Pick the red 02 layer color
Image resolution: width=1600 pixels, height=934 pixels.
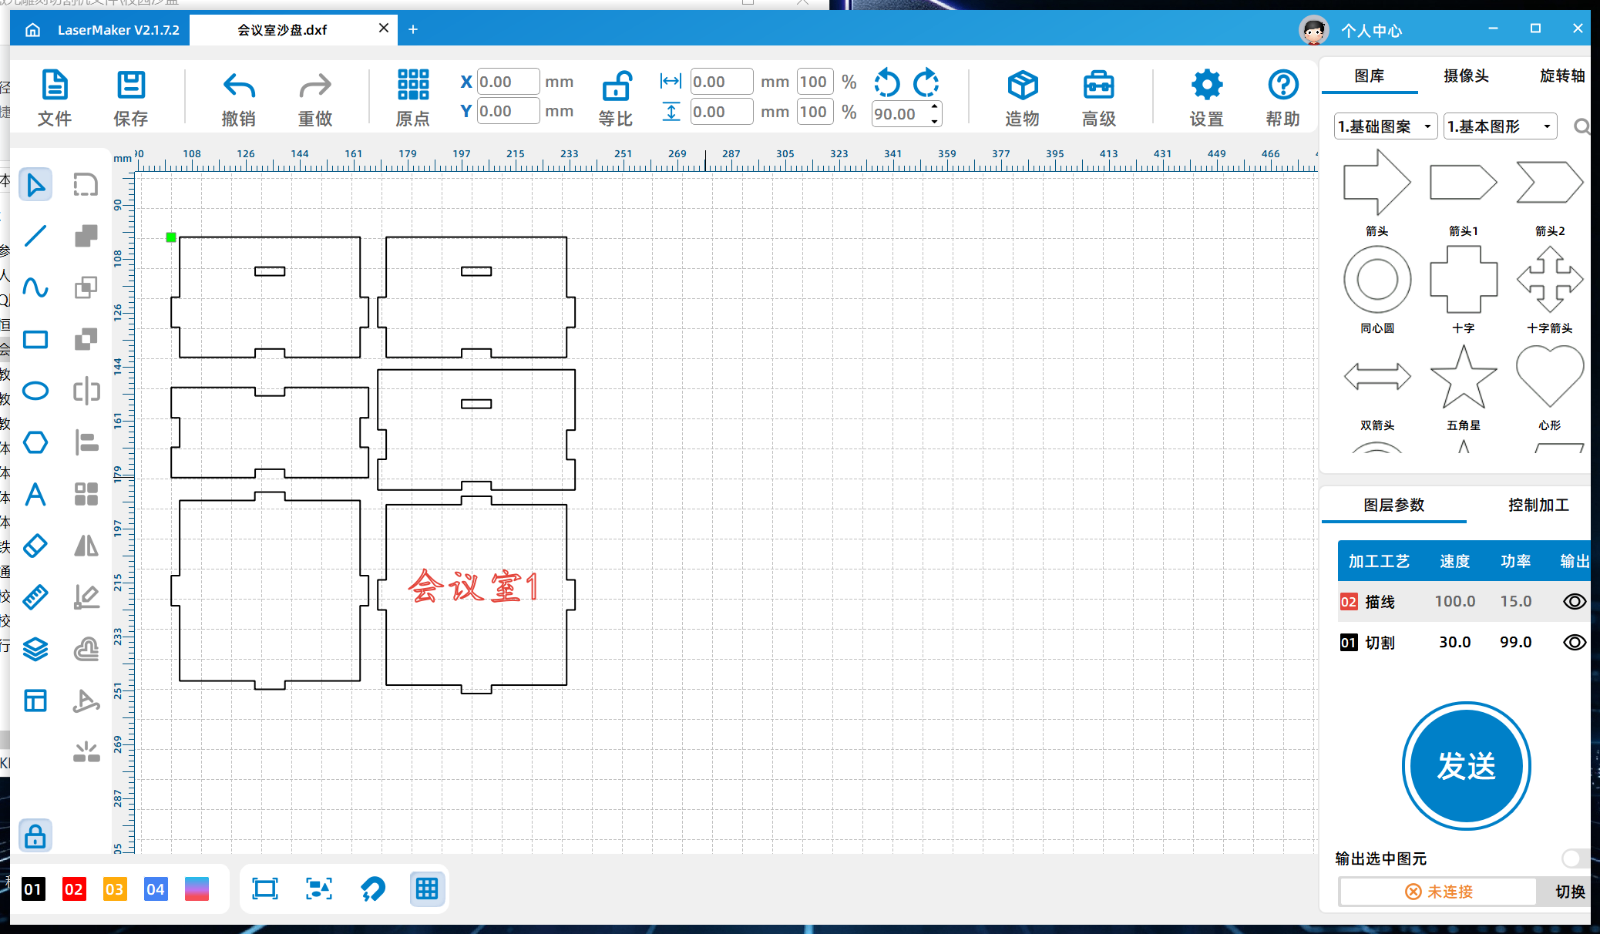coord(74,890)
